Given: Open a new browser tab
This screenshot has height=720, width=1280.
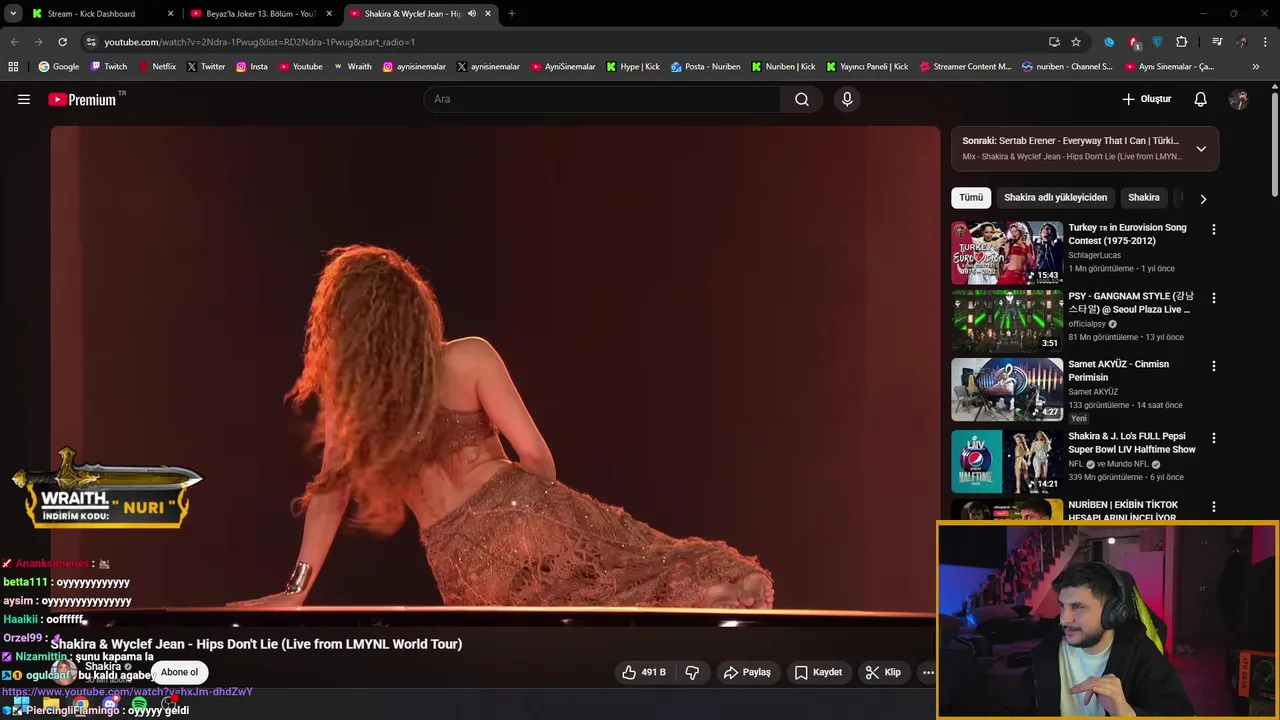Looking at the screenshot, I should click(511, 14).
